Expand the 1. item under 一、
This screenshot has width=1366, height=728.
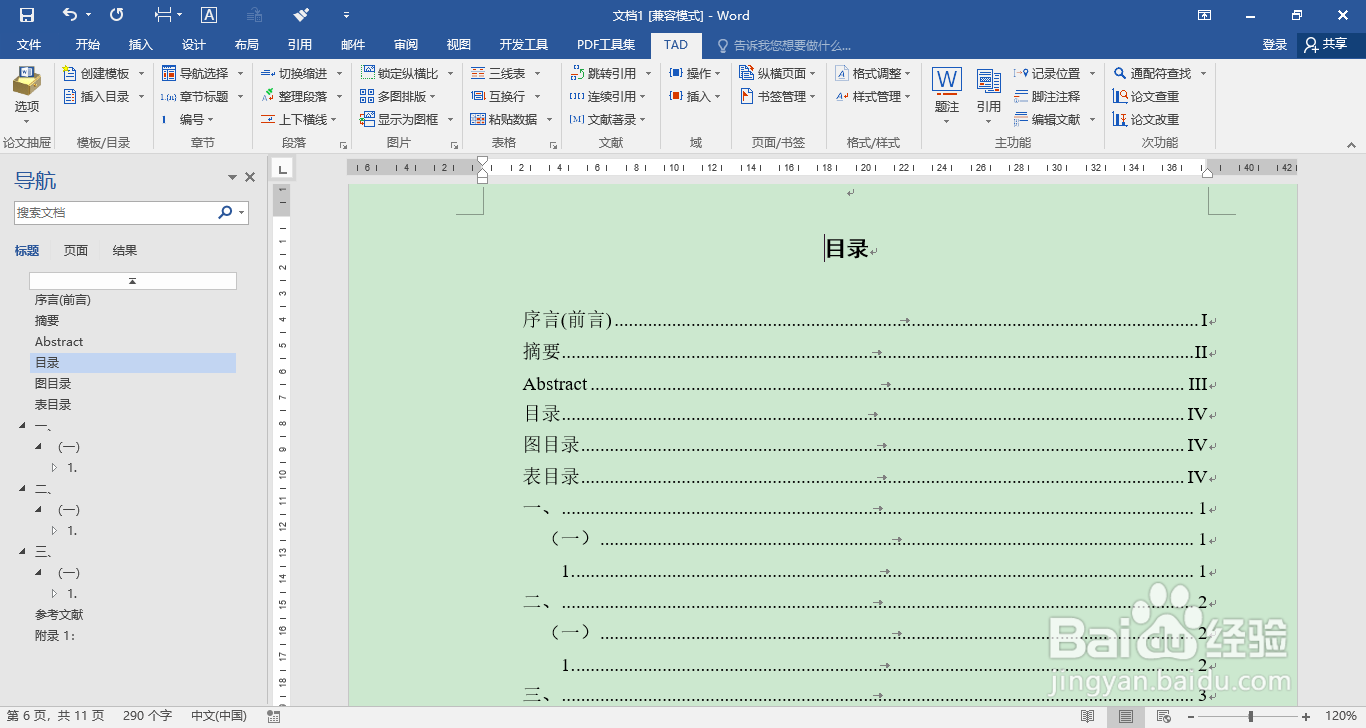pos(55,468)
